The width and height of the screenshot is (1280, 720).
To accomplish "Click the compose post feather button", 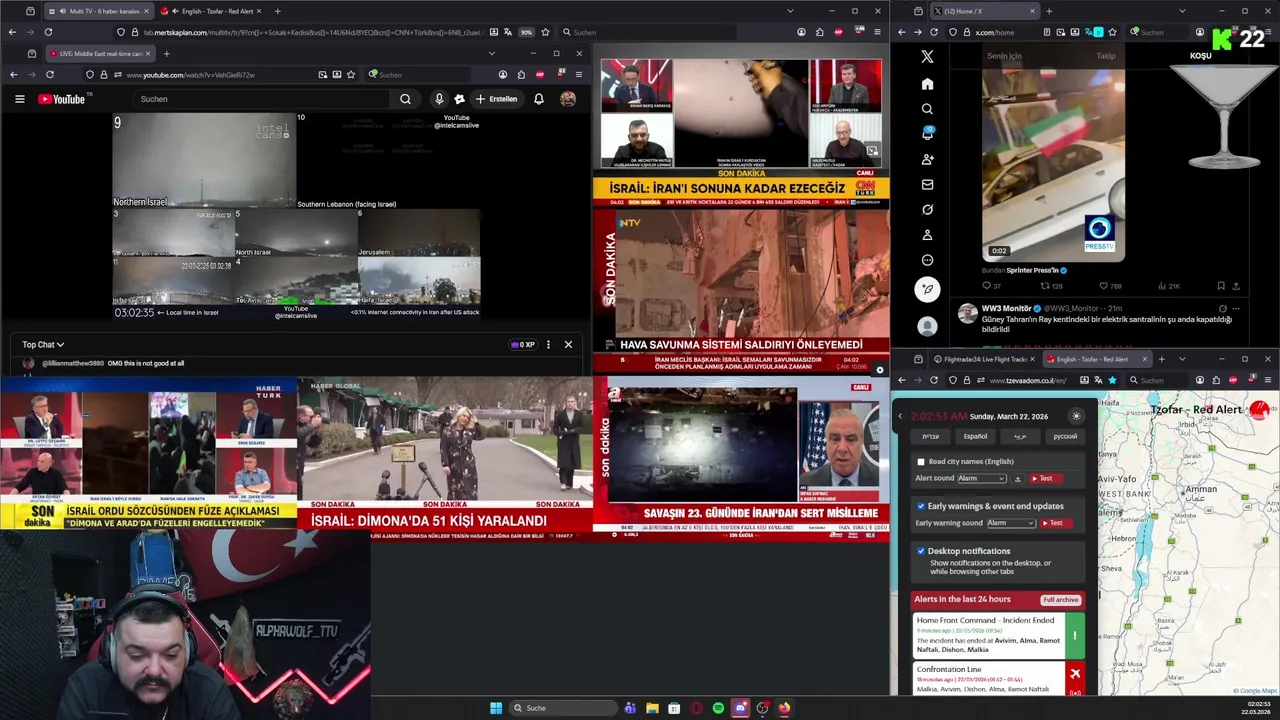I will 927,290.
